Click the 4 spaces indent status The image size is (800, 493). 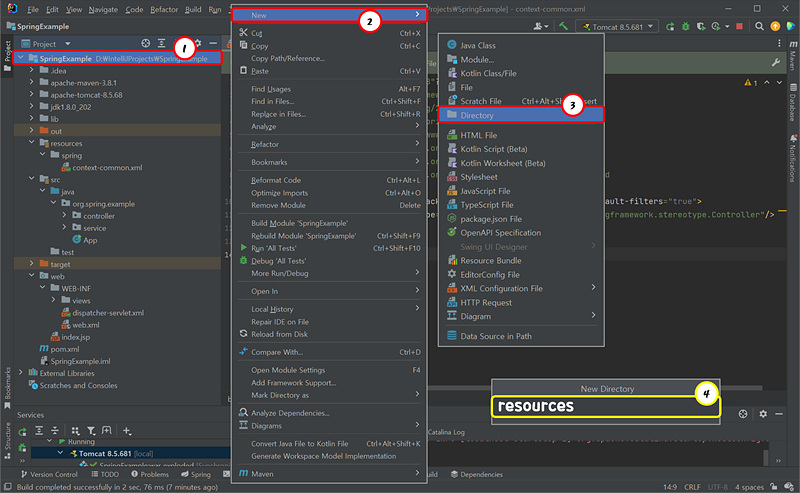point(749,487)
